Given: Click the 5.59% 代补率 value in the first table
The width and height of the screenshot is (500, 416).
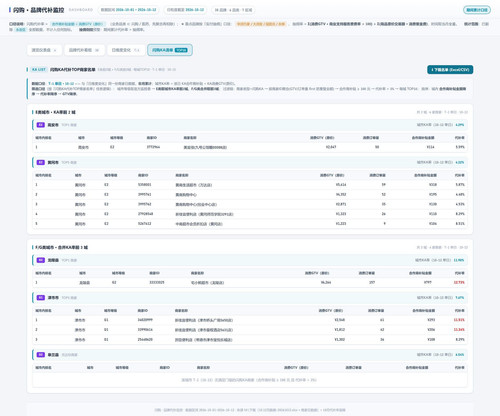Looking at the screenshot, I should click(x=460, y=147).
